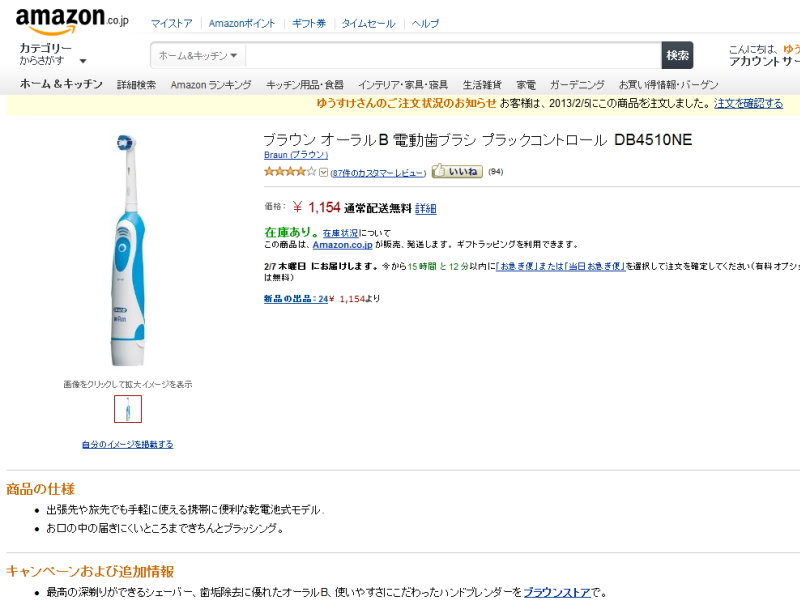
Task: Click the toothbrush thumbnail image
Action: pos(128,409)
